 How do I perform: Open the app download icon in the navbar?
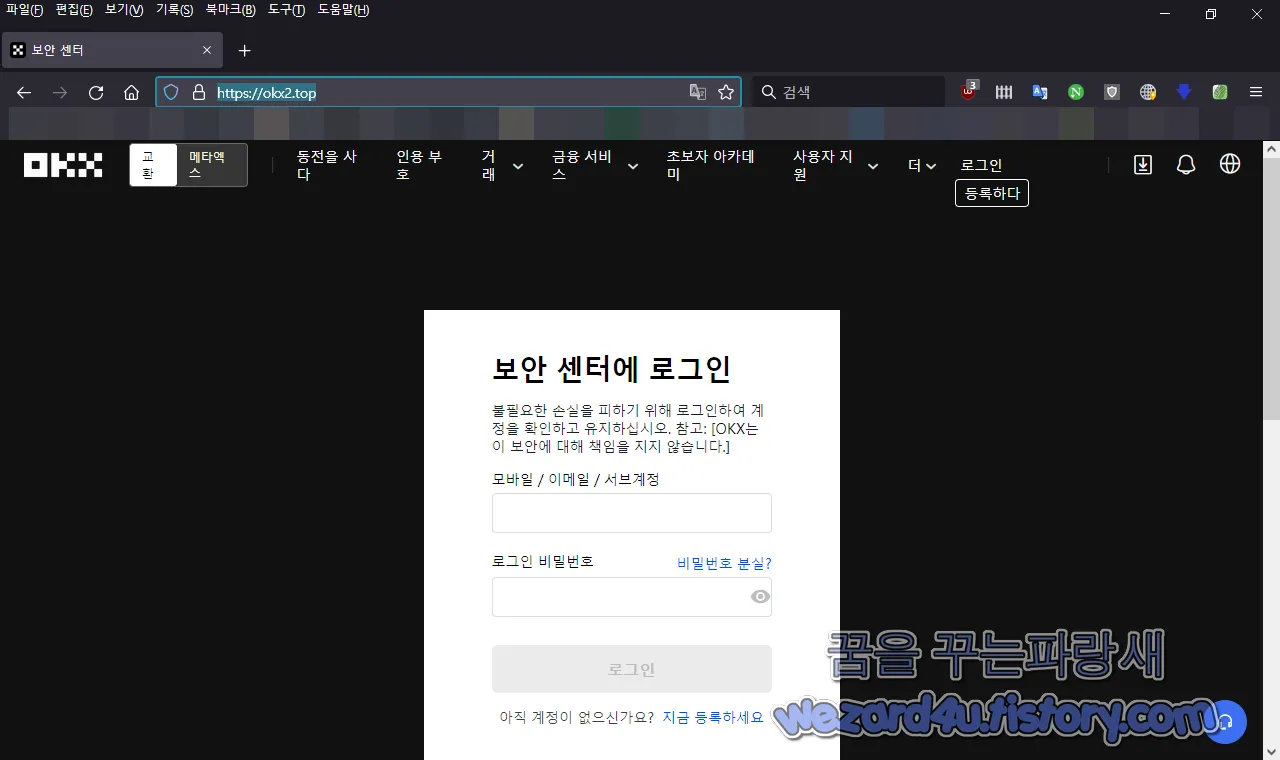[1142, 164]
